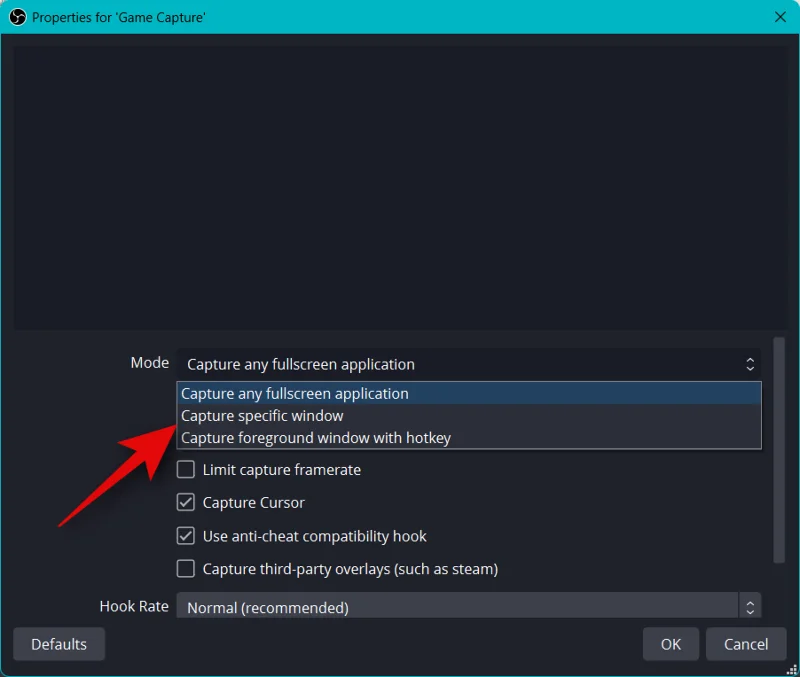Select 'Capture any fullscreen application' option
The width and height of the screenshot is (800, 677).
(469, 393)
